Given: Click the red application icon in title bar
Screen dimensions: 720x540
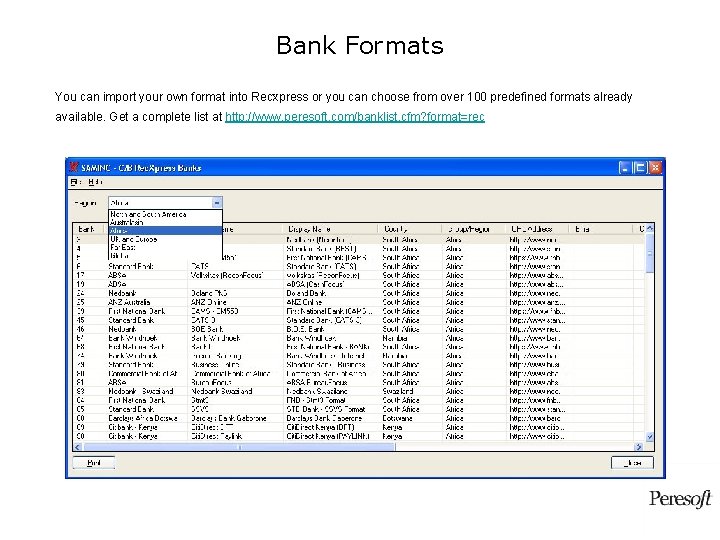Looking at the screenshot, I should 74,167.
